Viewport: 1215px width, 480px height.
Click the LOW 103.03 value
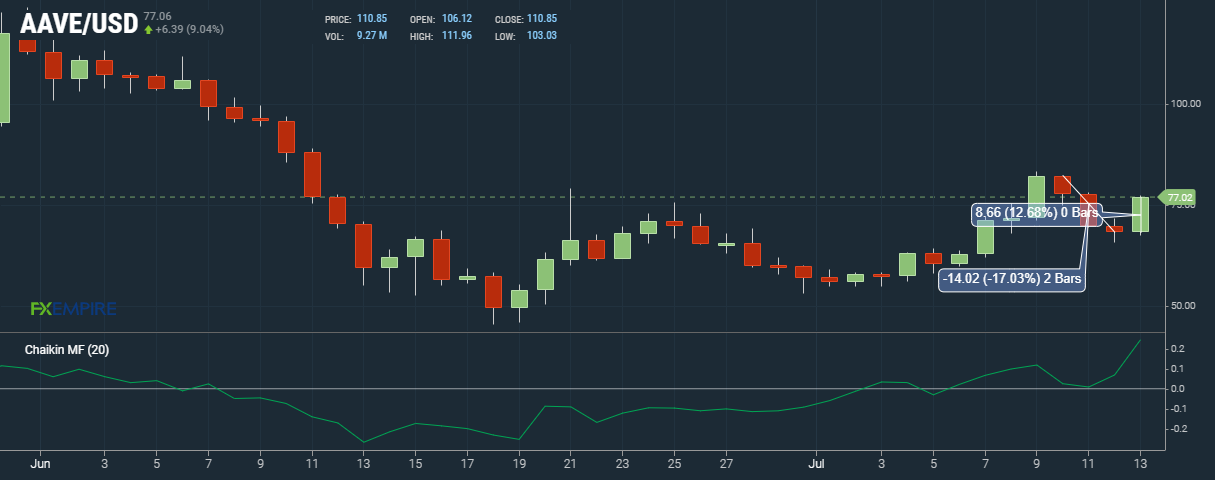[x=542, y=36]
